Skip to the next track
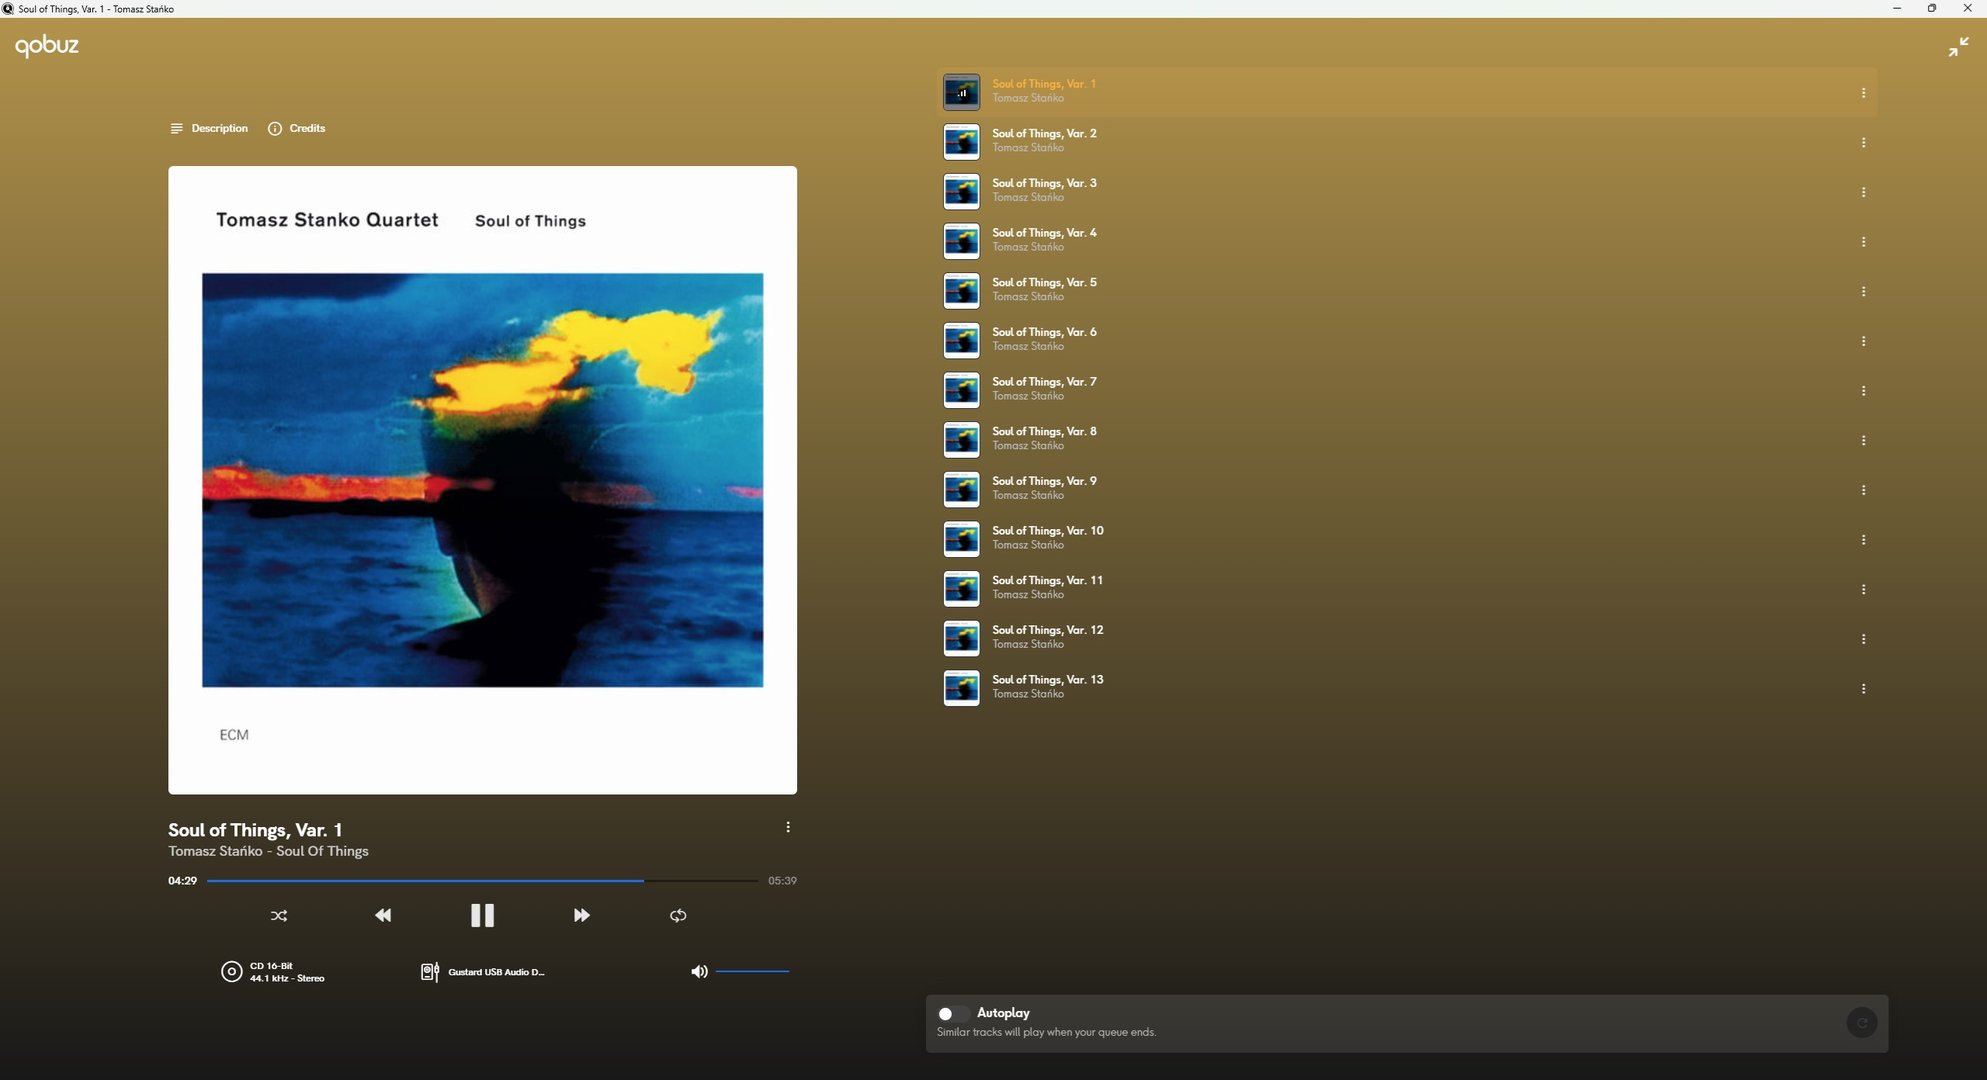Viewport: 1987px width, 1080px height. [x=581, y=915]
